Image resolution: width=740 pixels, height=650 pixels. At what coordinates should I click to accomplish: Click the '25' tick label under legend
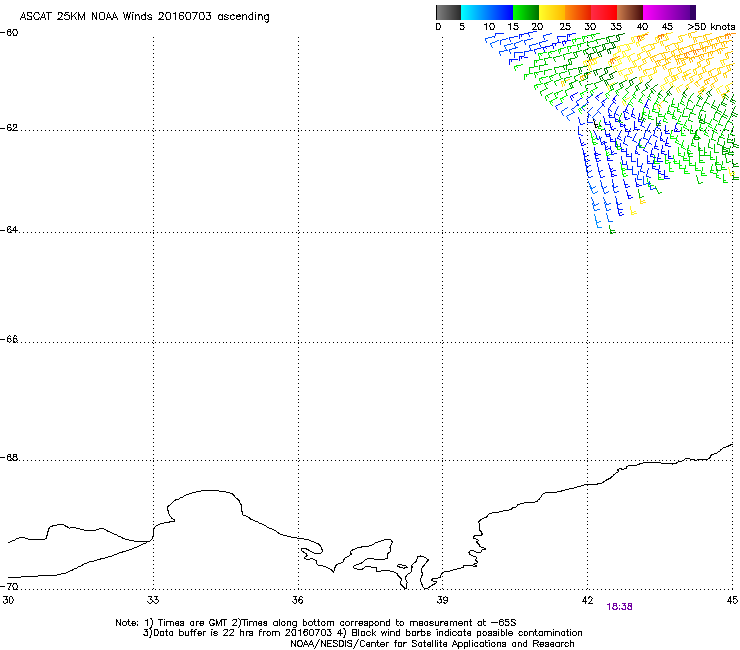(x=565, y=27)
